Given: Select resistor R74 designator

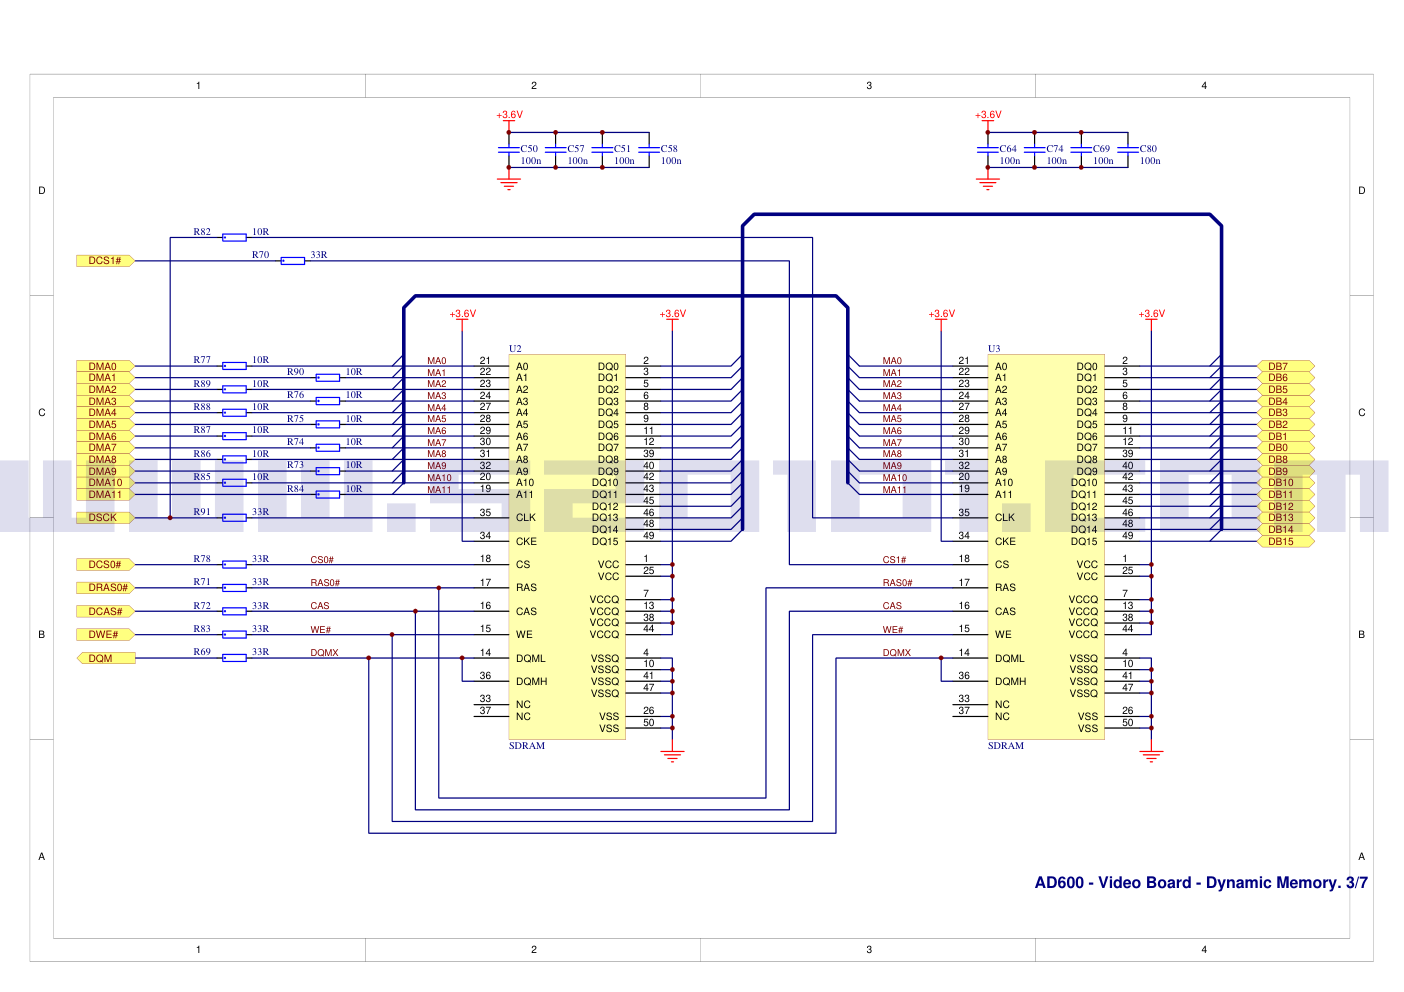Looking at the screenshot, I should 295,442.
